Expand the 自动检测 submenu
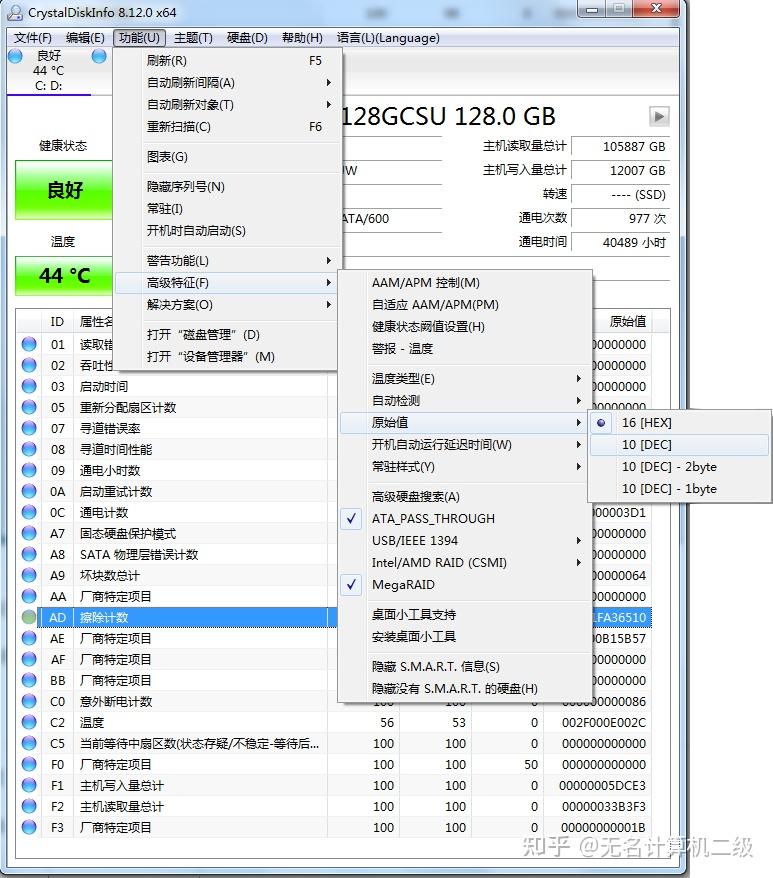The image size is (773, 878). coord(465,400)
